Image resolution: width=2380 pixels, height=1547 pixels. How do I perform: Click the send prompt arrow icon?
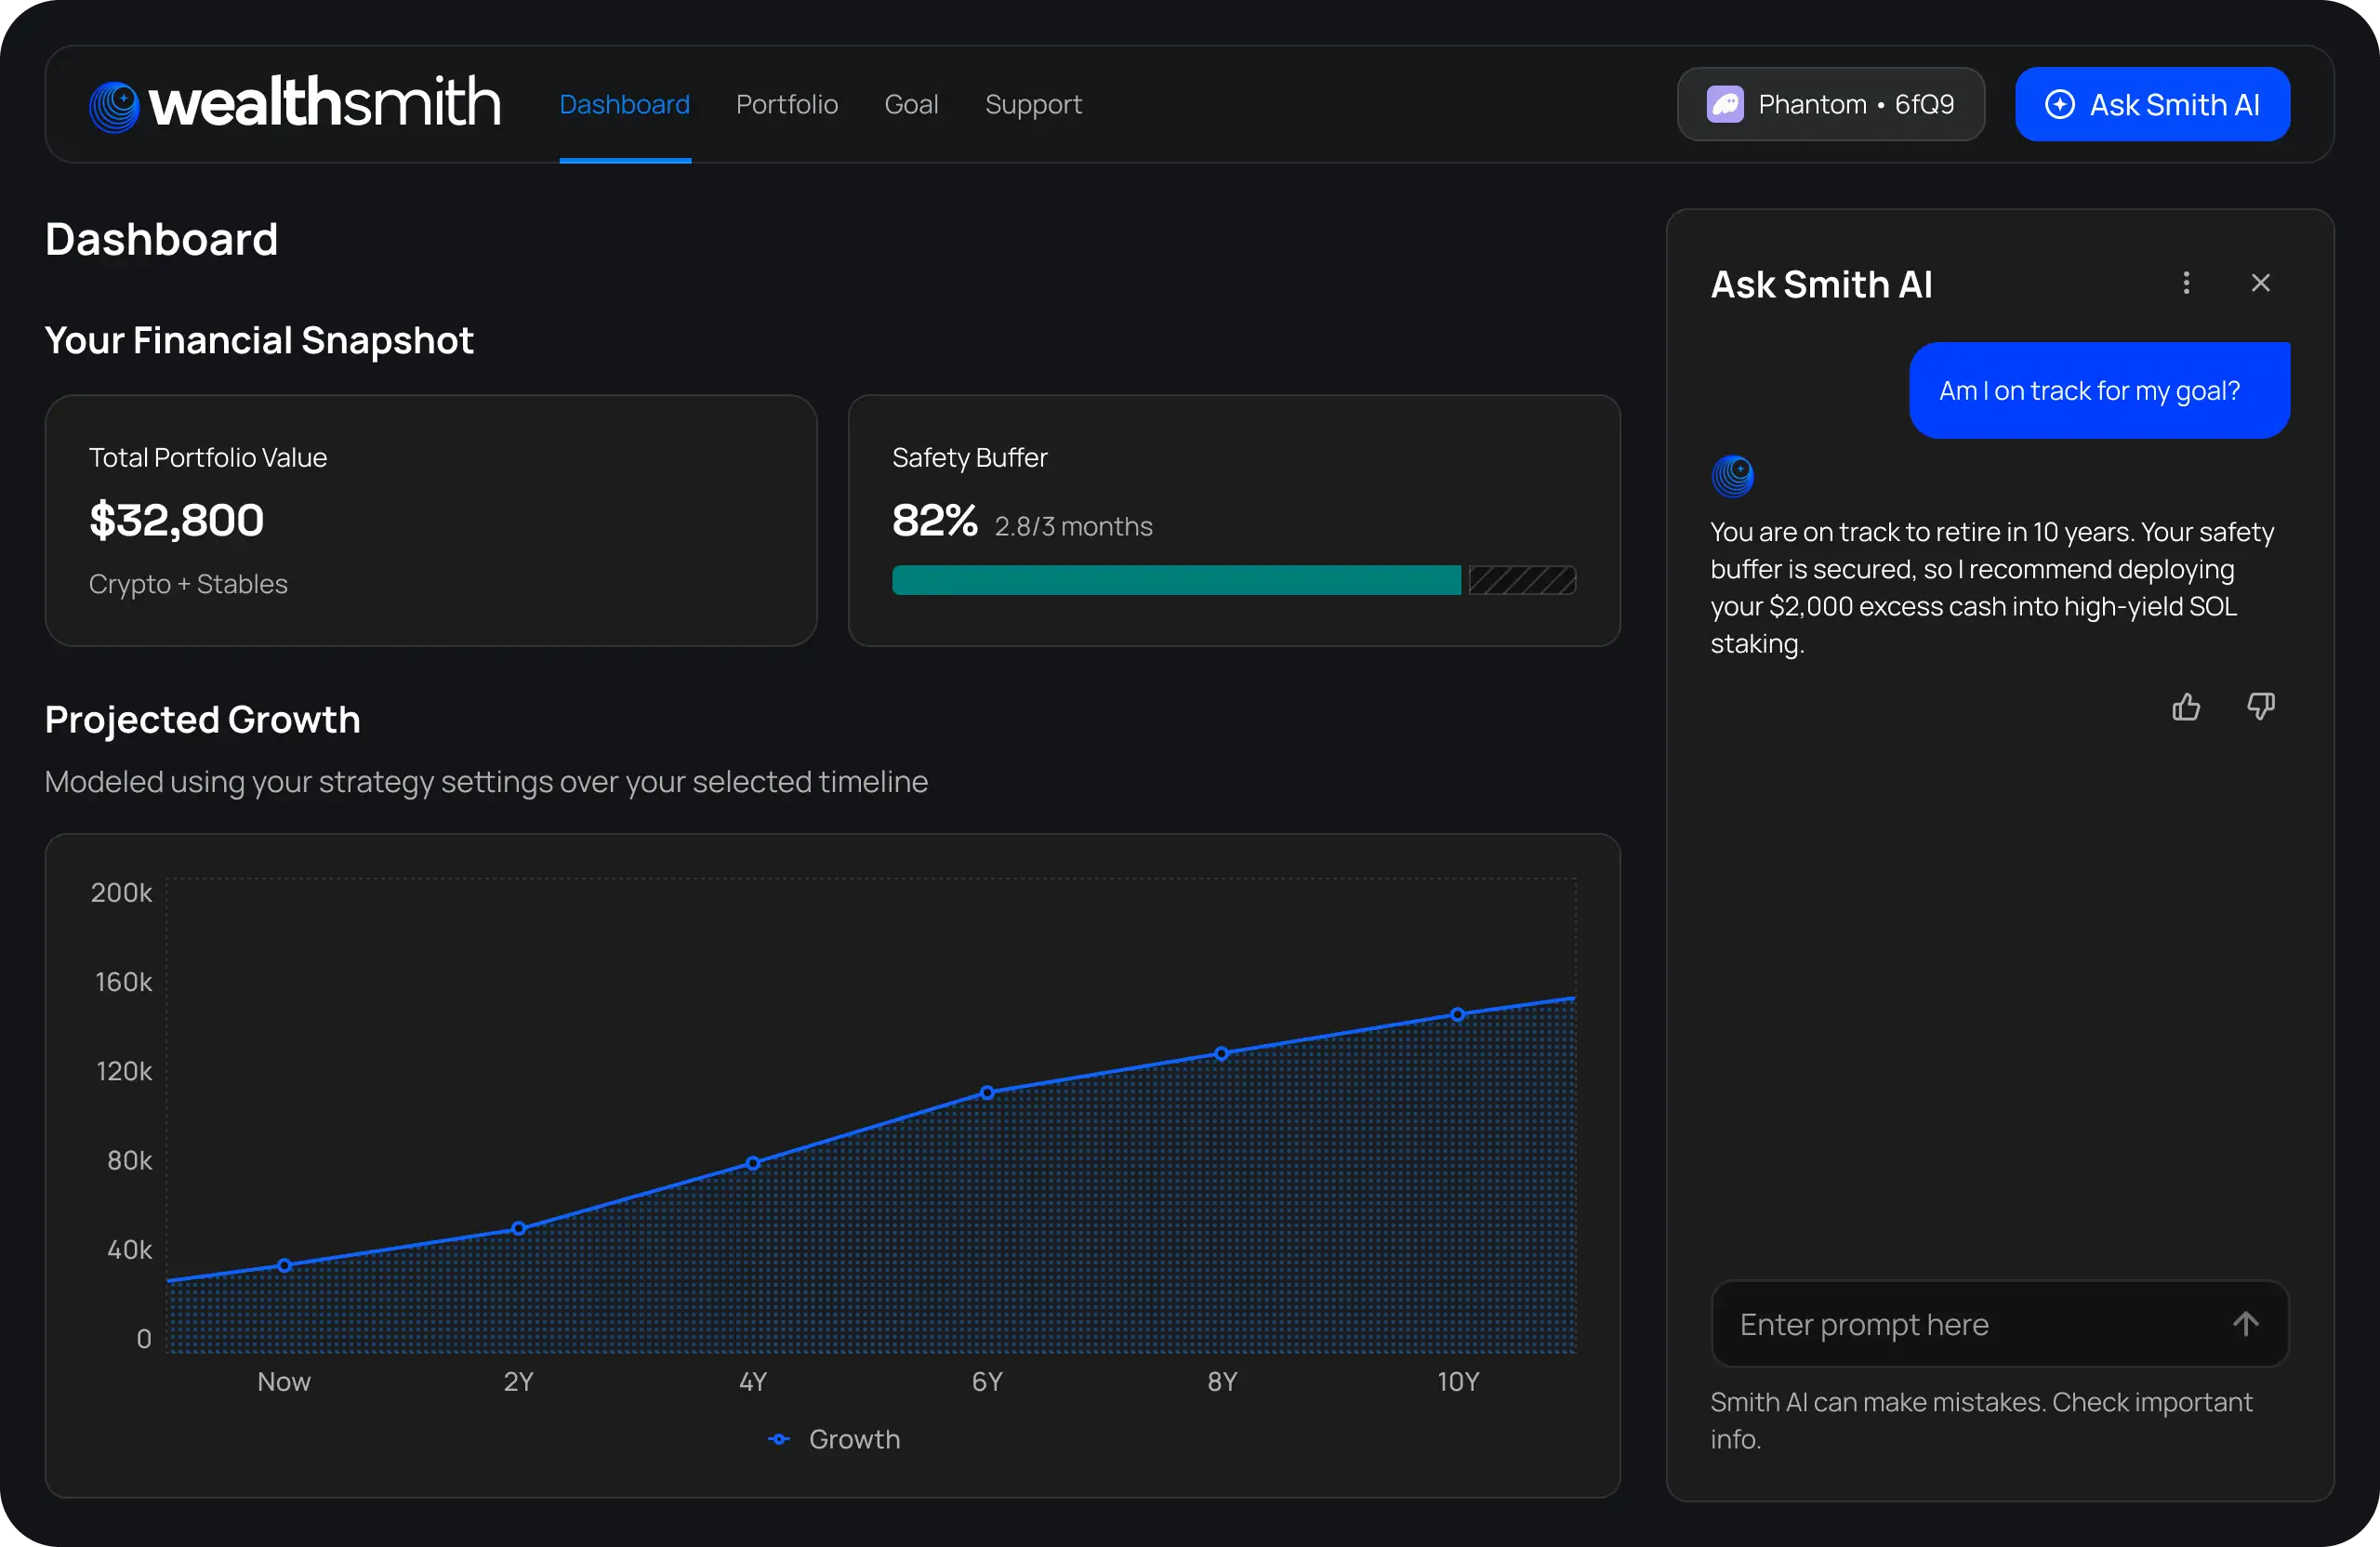tap(2246, 1323)
